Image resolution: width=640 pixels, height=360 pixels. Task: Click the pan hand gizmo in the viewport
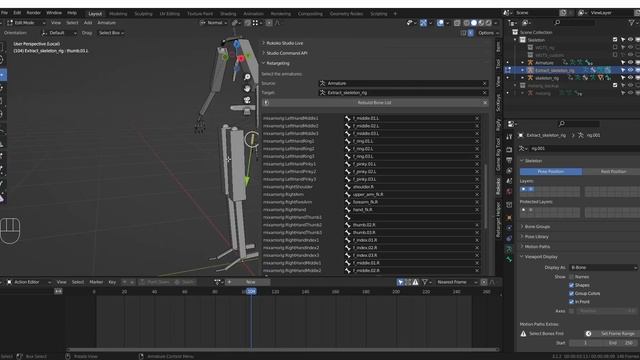pyautogui.click(x=247, y=88)
